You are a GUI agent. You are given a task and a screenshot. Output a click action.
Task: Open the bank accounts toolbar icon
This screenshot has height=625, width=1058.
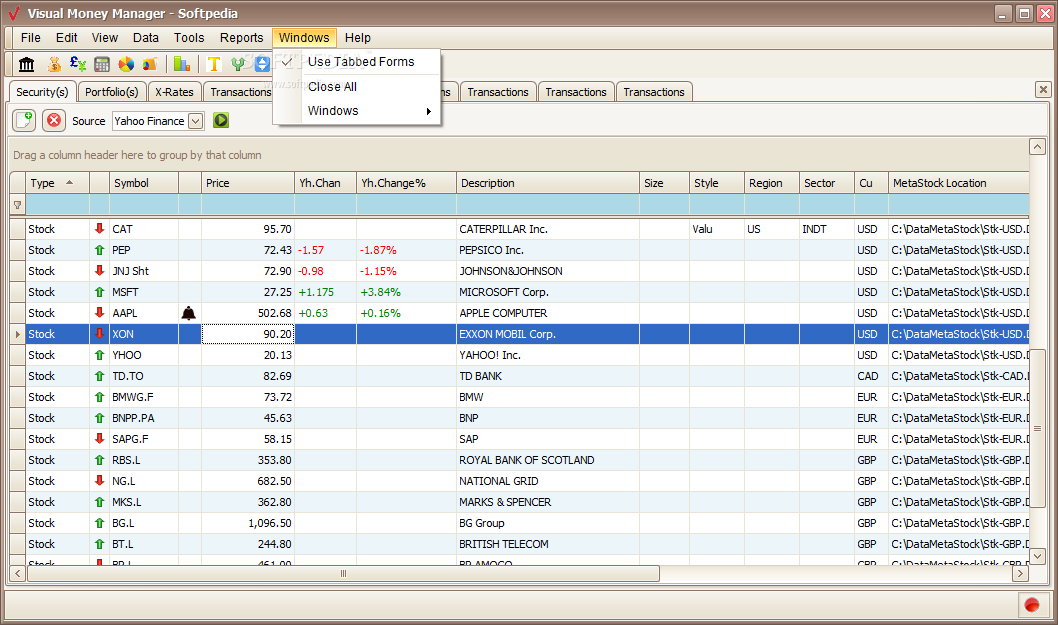pos(26,64)
